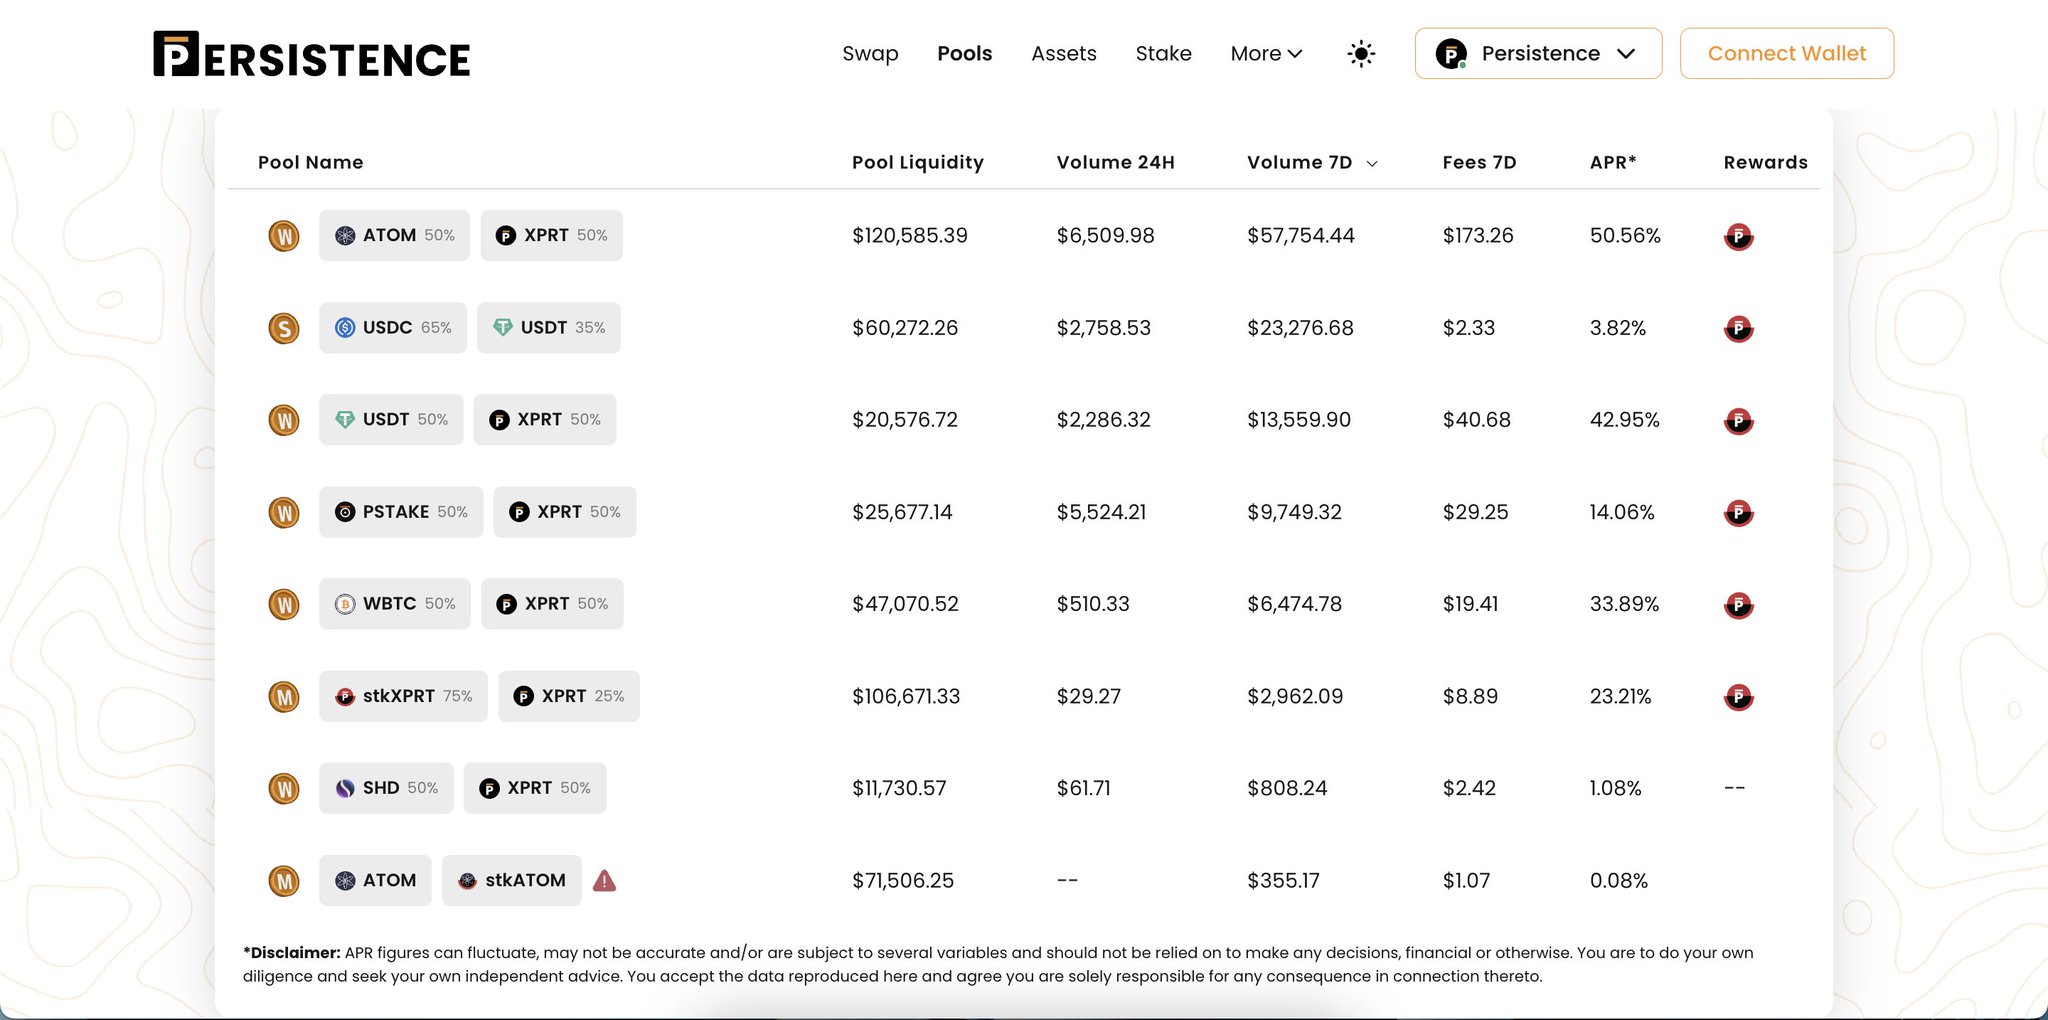Click the reward icon in USDT/XPRT row
The image size is (2048, 1020).
click(1739, 421)
